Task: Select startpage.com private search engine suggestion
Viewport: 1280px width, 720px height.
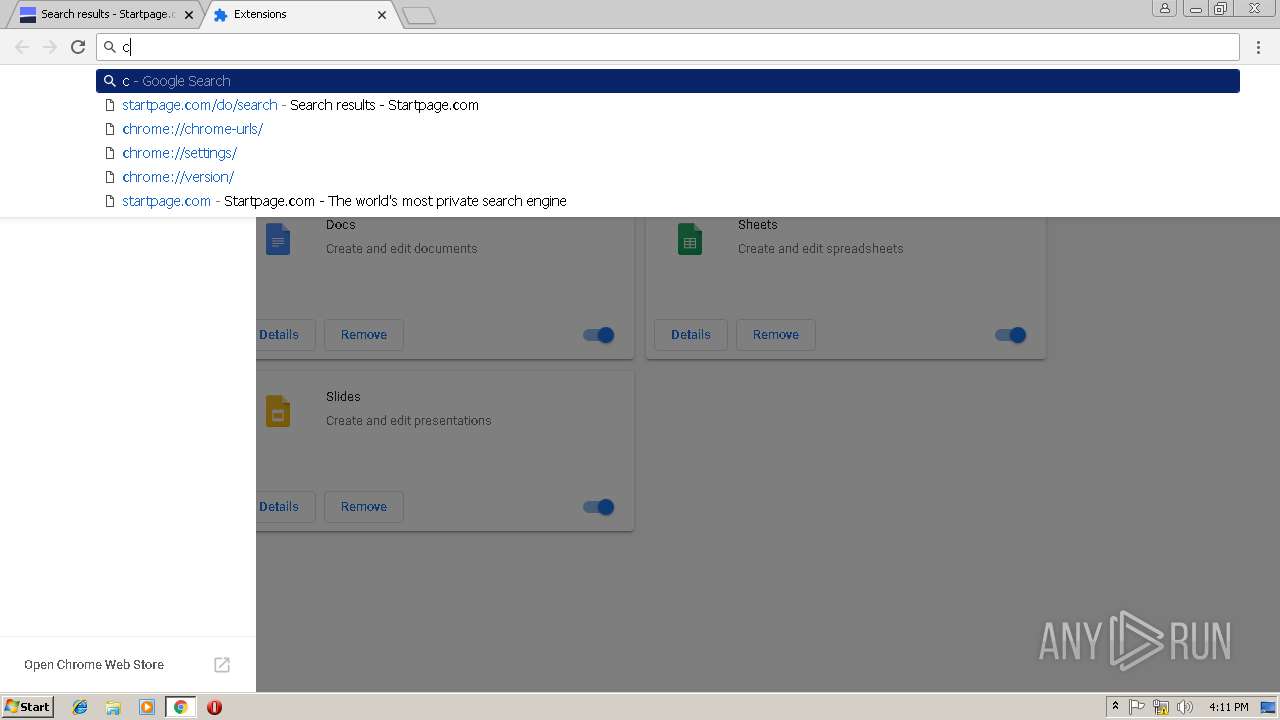Action: tap(668, 201)
